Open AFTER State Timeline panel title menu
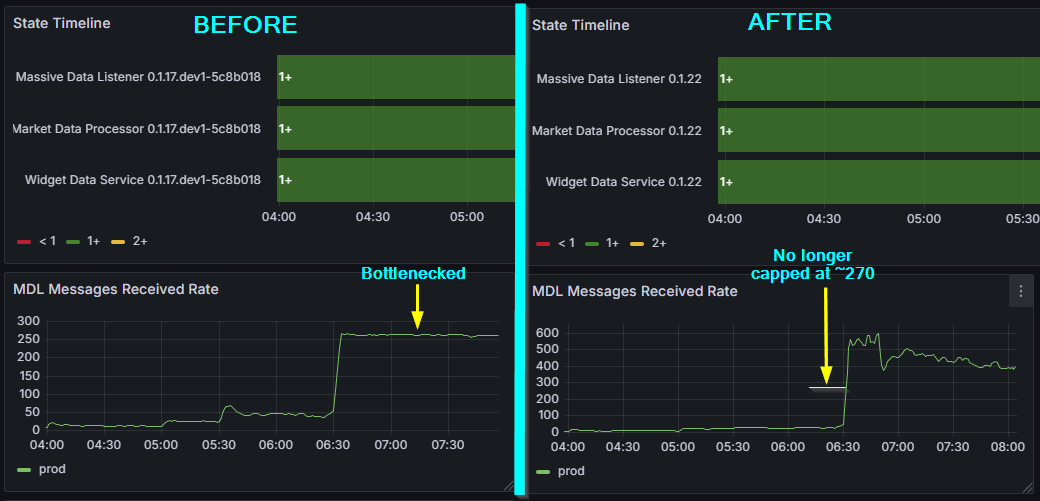Viewport: 1040px width, 501px height. coord(581,25)
